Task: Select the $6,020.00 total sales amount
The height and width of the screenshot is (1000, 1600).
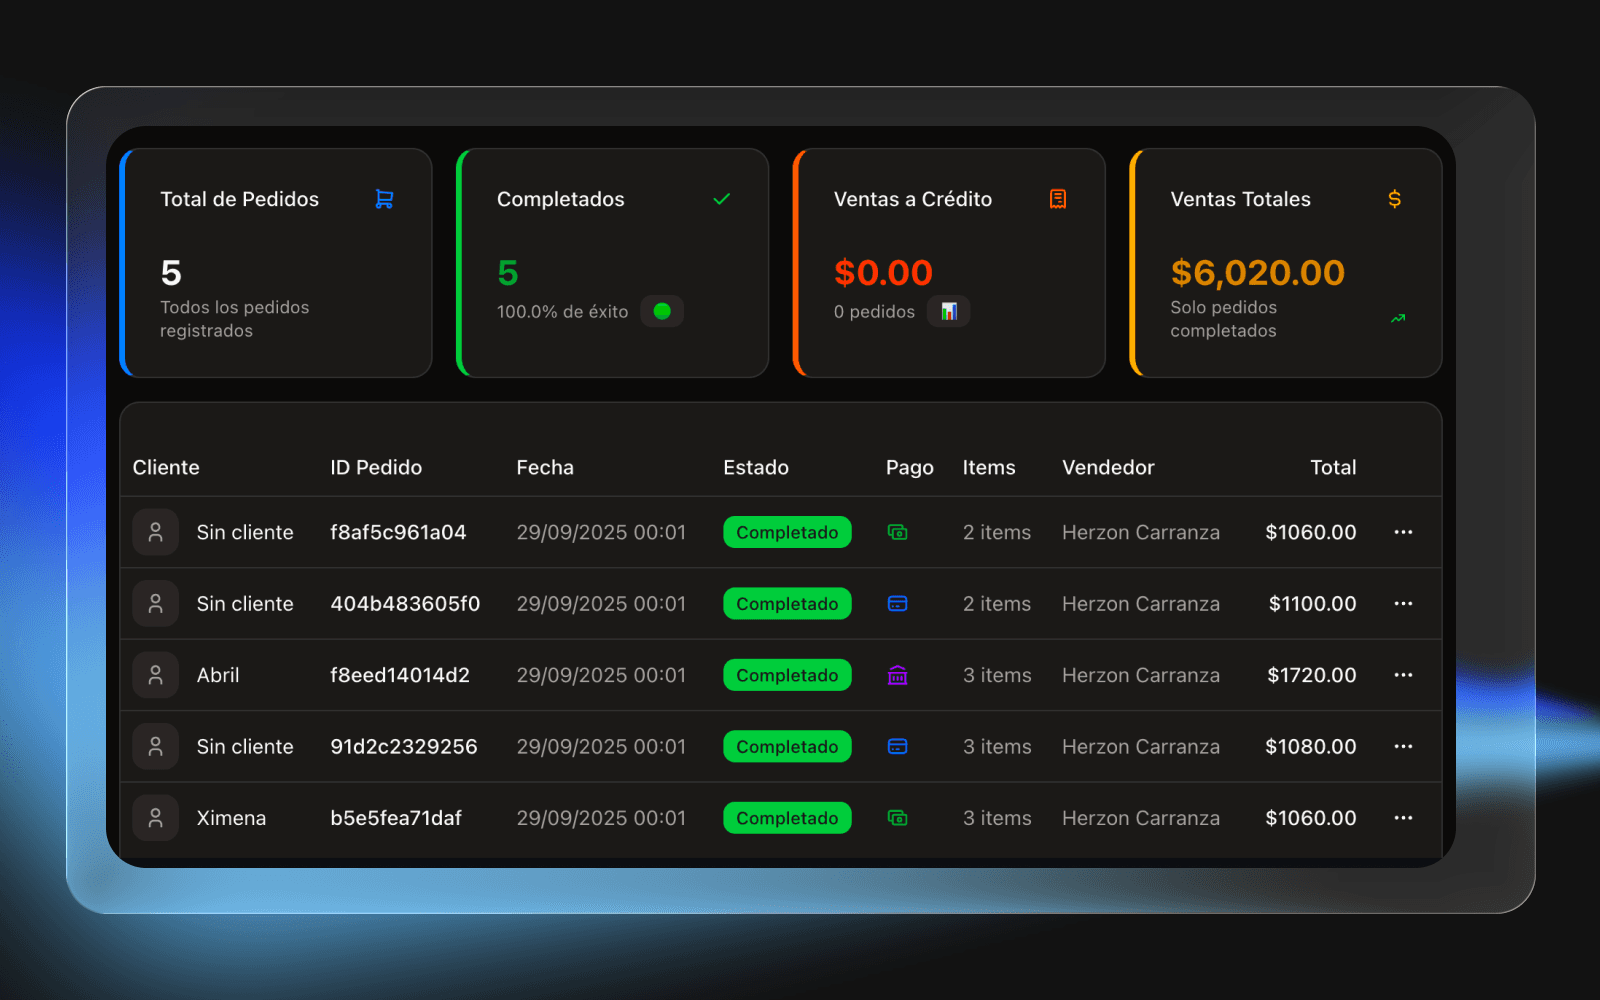Action: click(1257, 272)
